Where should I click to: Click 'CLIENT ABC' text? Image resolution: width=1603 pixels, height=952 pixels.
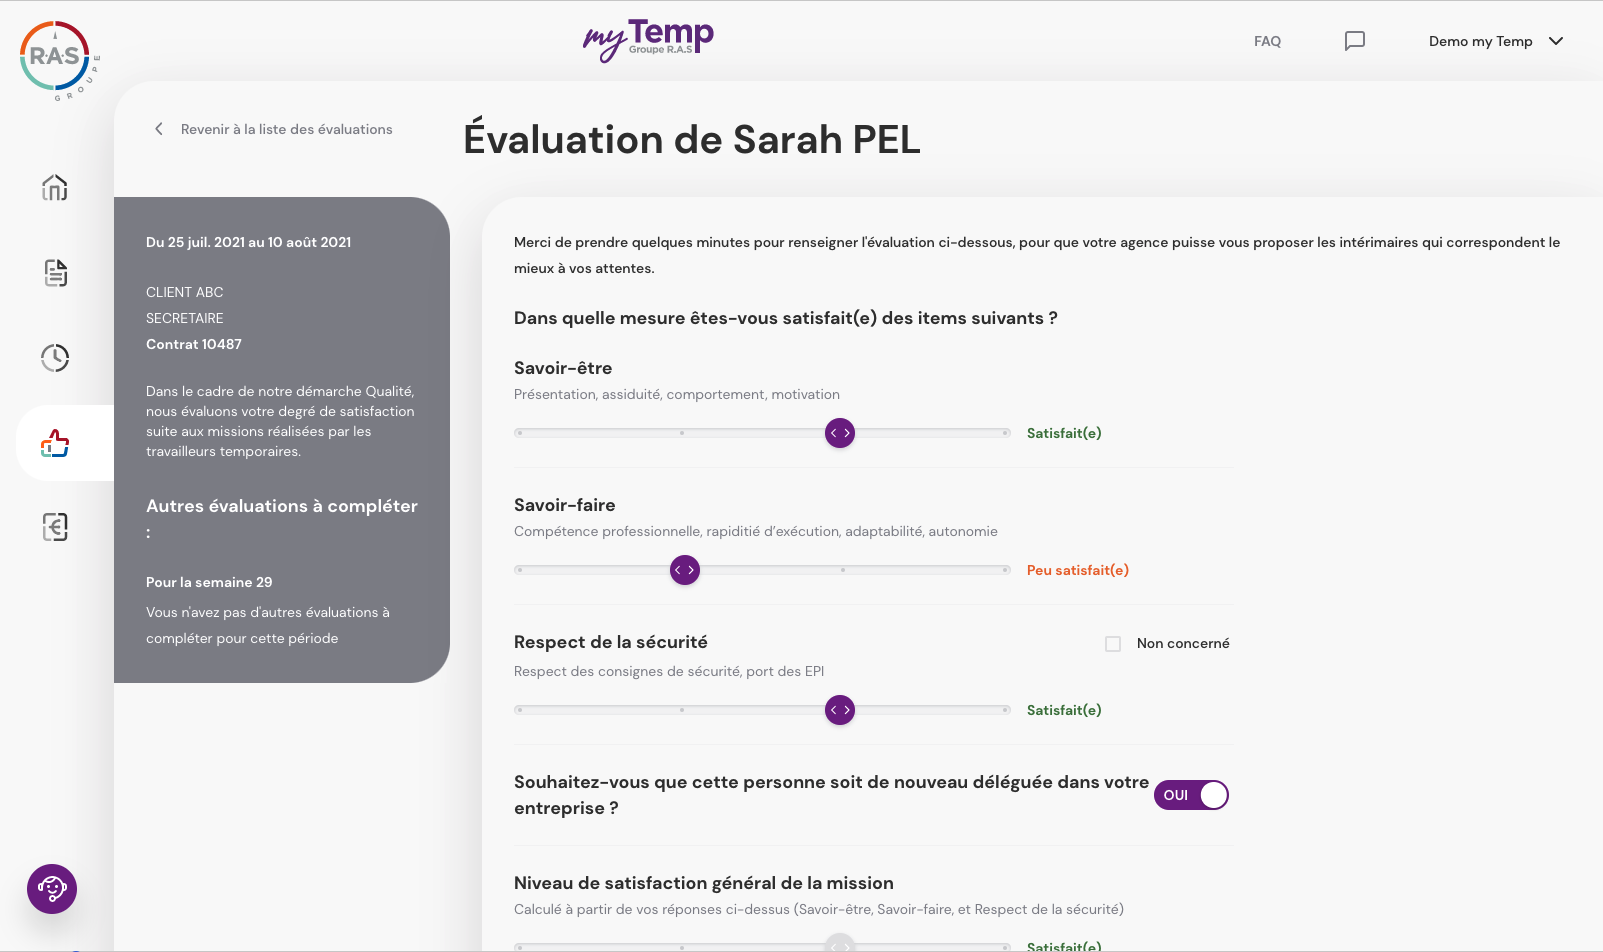point(185,292)
